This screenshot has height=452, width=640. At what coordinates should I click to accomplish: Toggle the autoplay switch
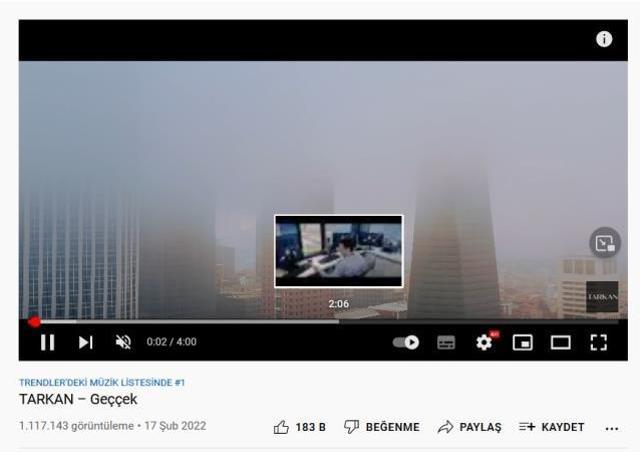[406, 342]
